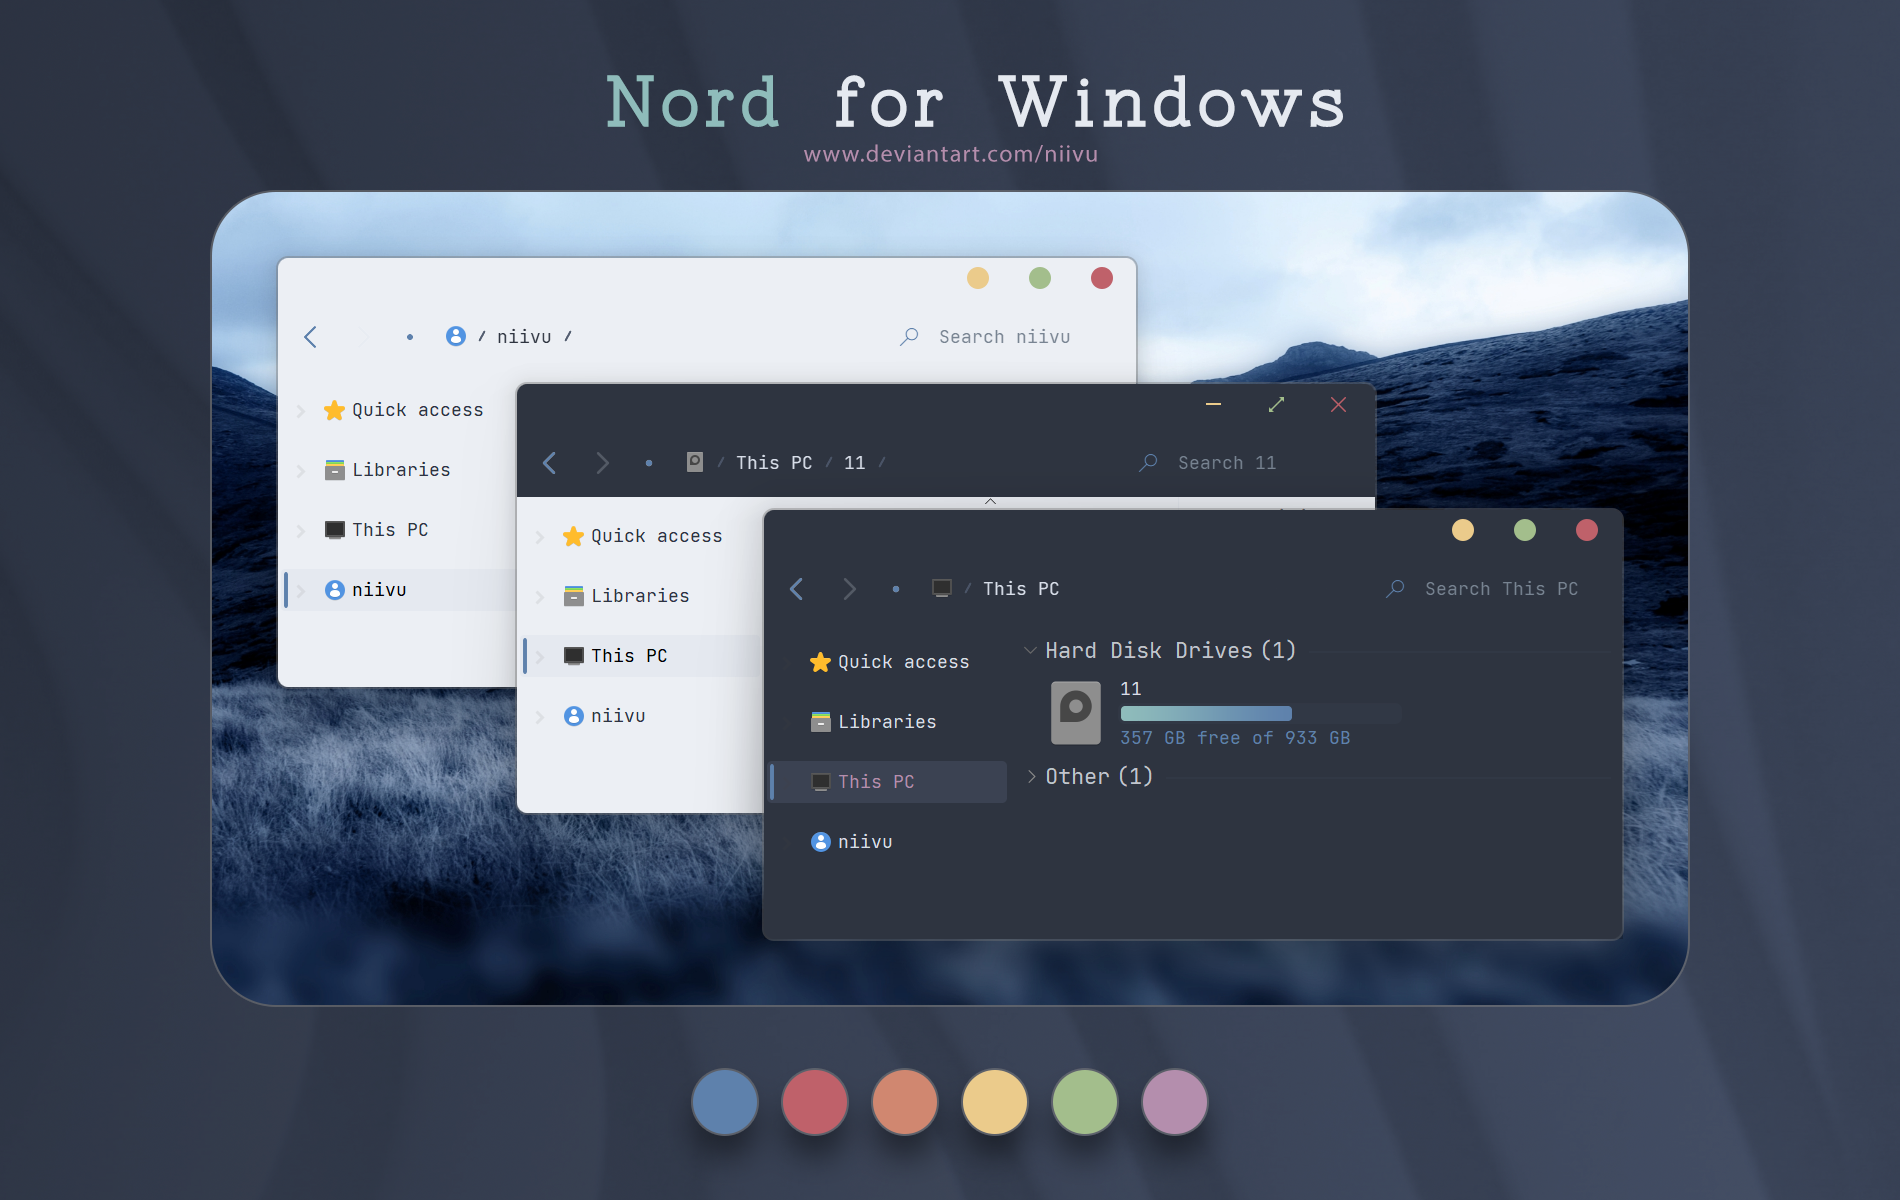
Task: Click the user avatar icon in niivu address bar
Action: tap(455, 336)
